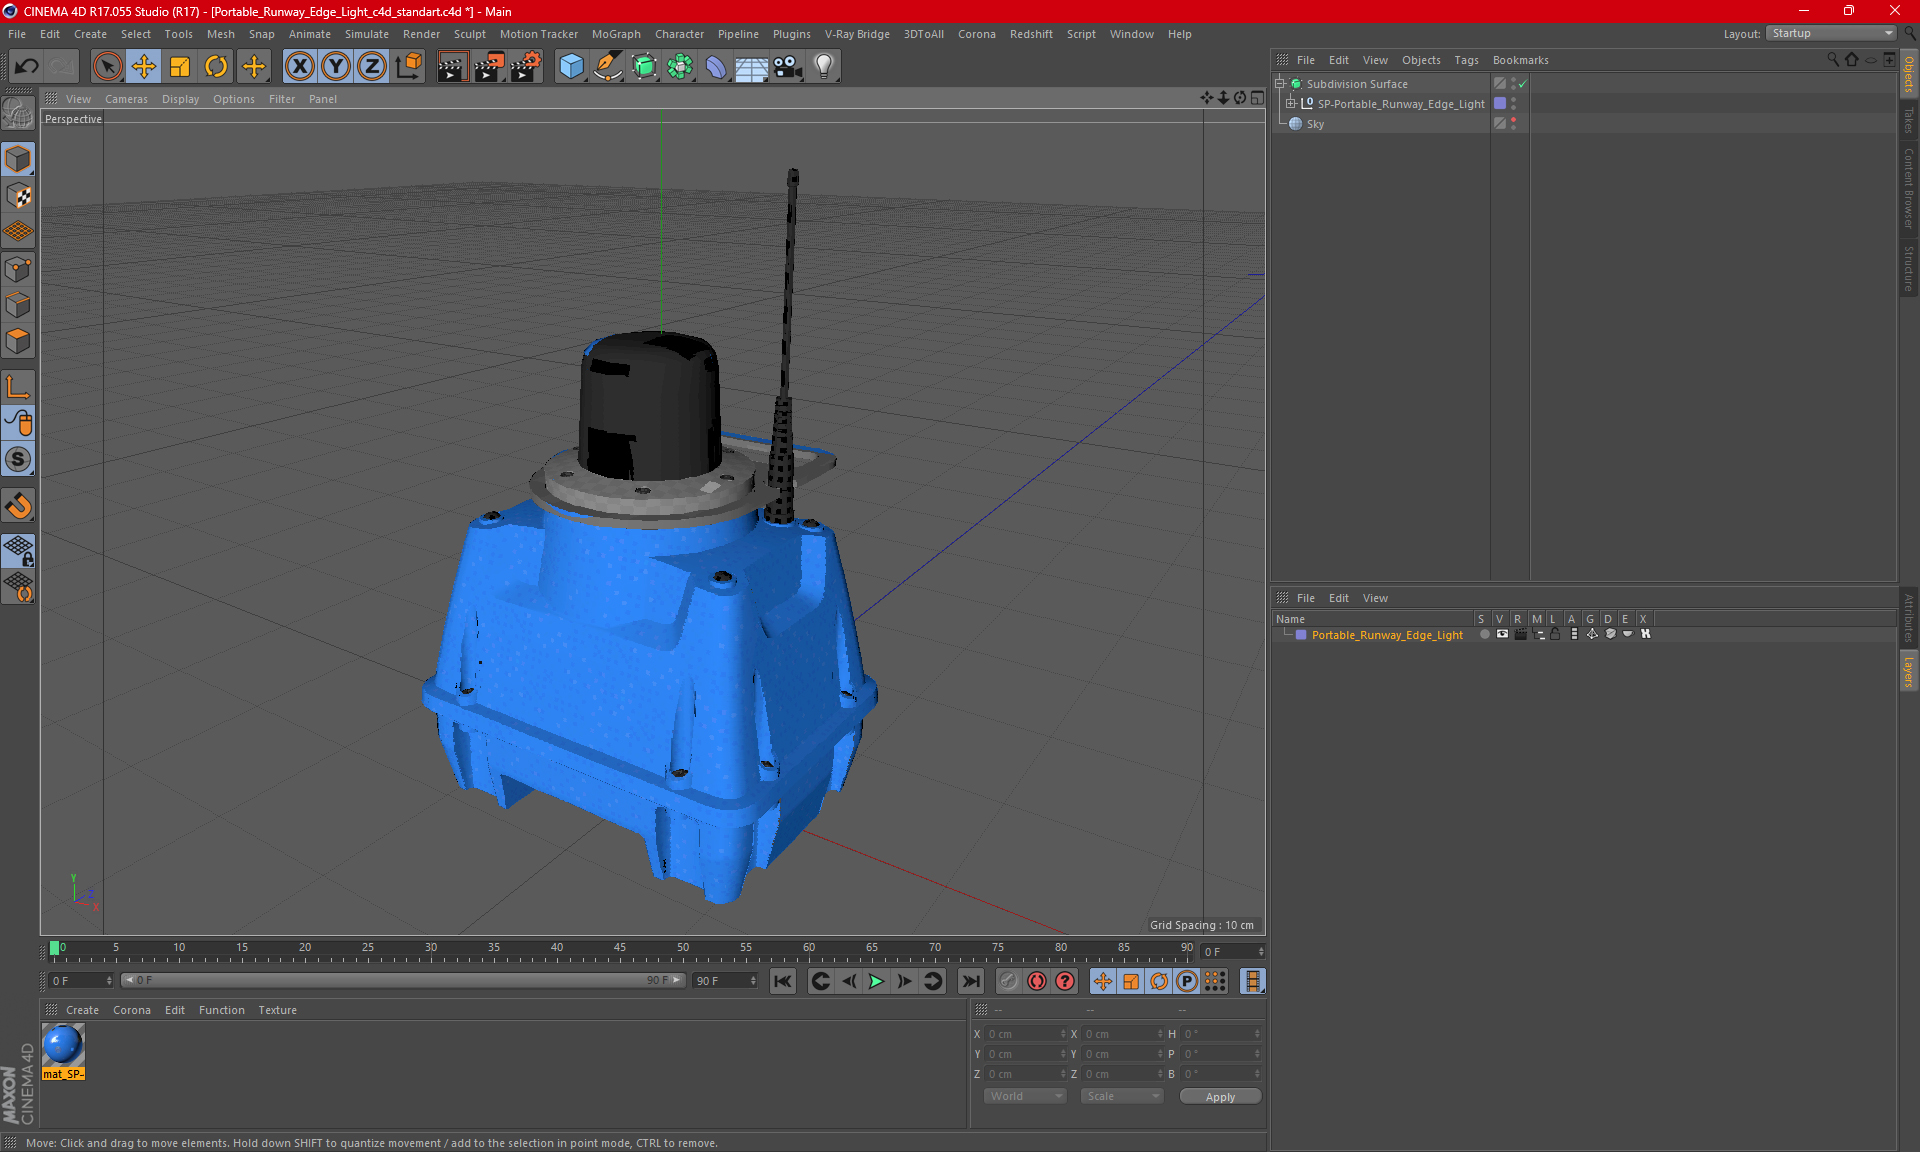Select the Sky object

click(1315, 124)
